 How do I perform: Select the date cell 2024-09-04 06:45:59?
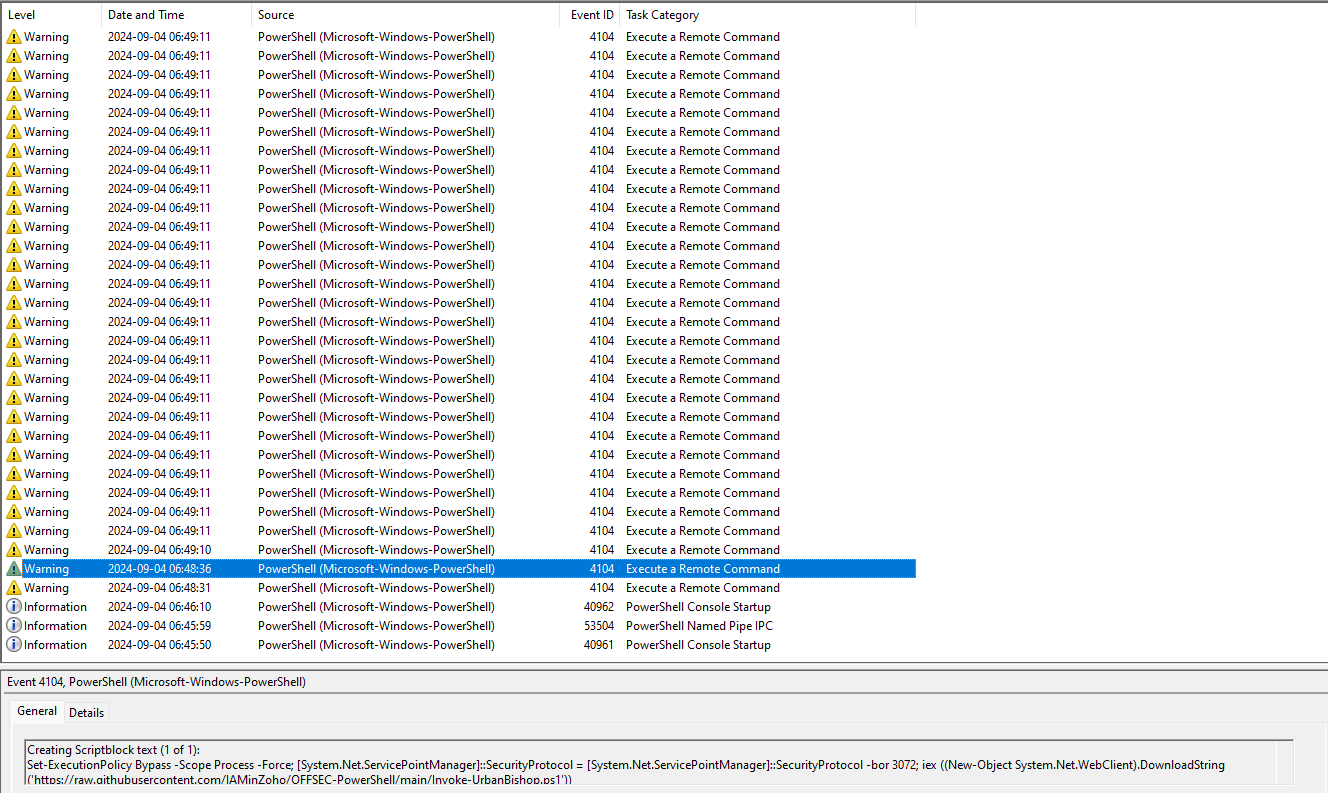click(159, 626)
